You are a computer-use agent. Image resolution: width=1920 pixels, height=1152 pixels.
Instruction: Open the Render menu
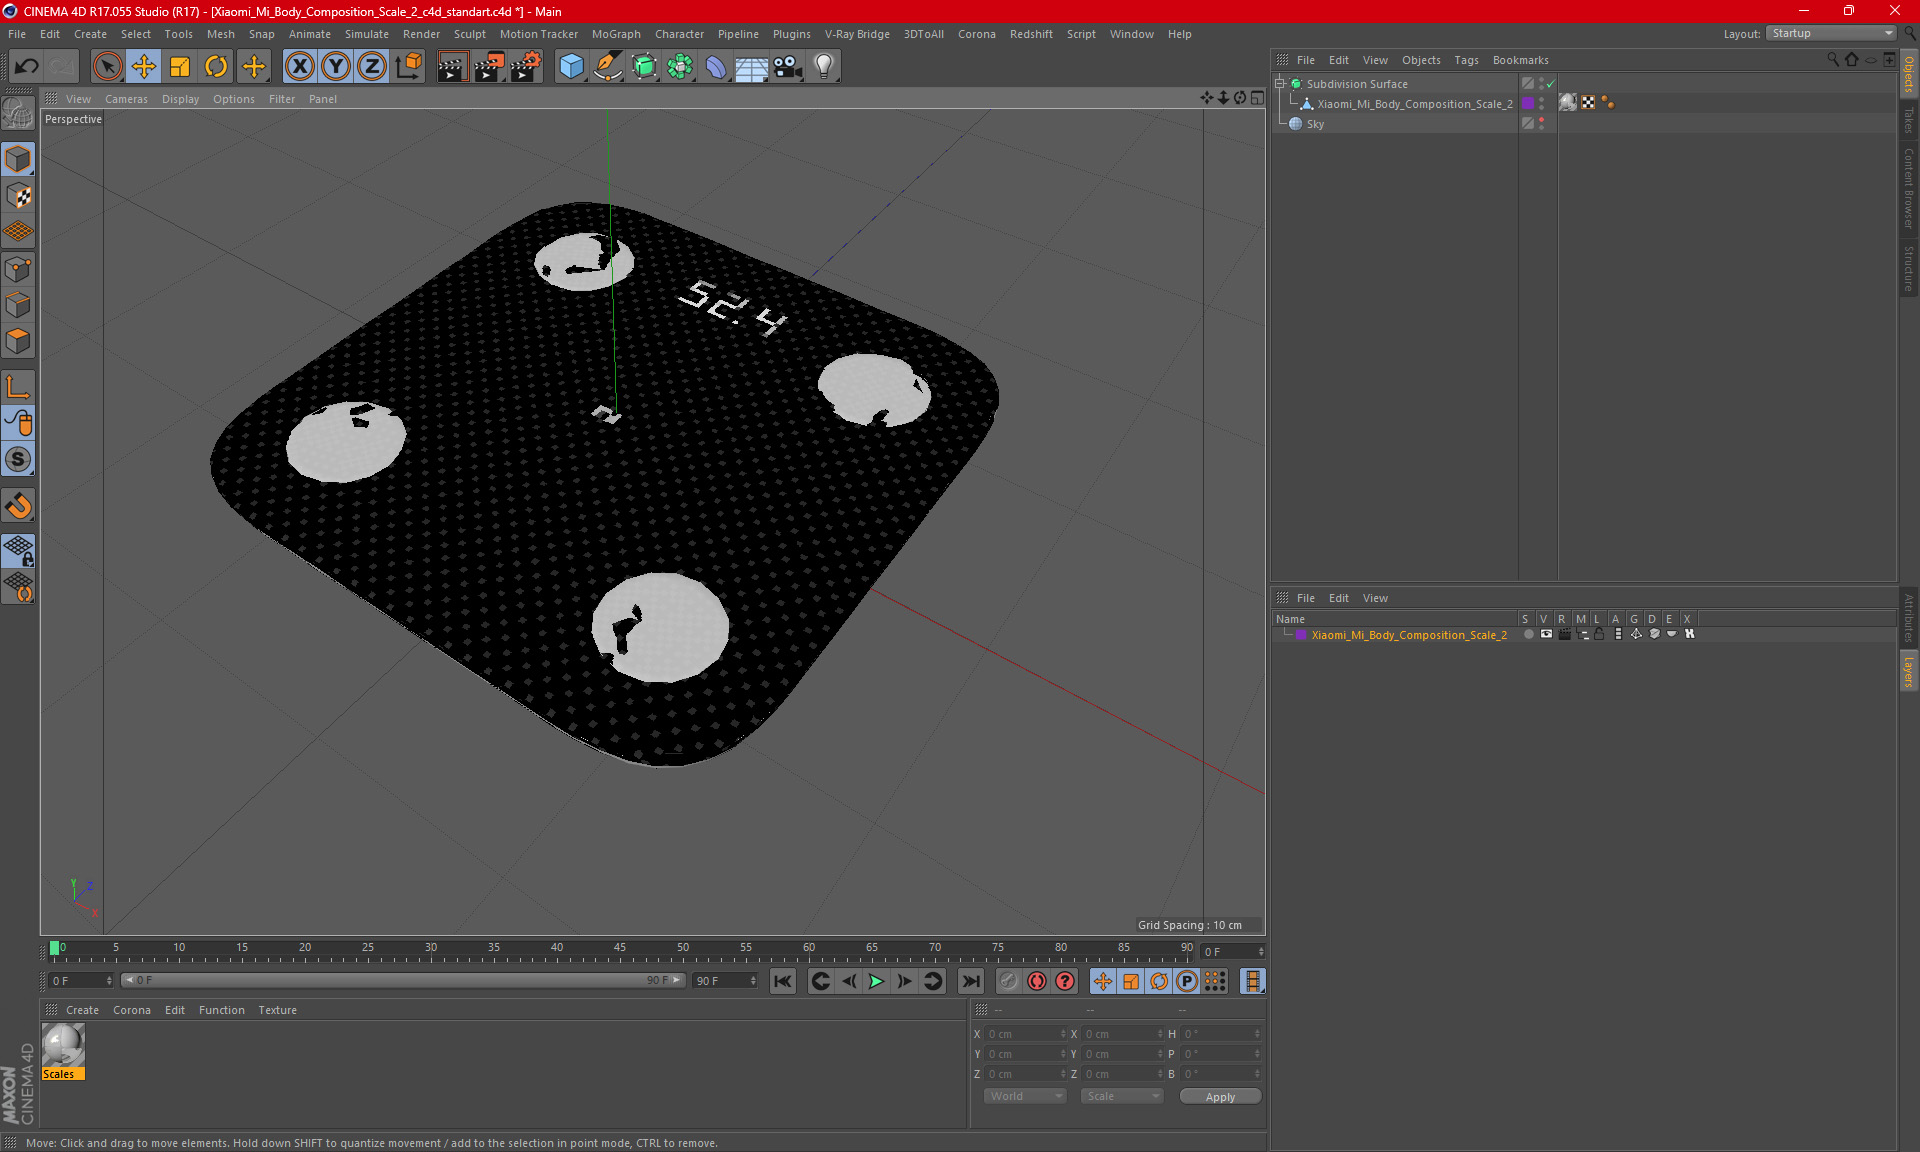click(421, 34)
